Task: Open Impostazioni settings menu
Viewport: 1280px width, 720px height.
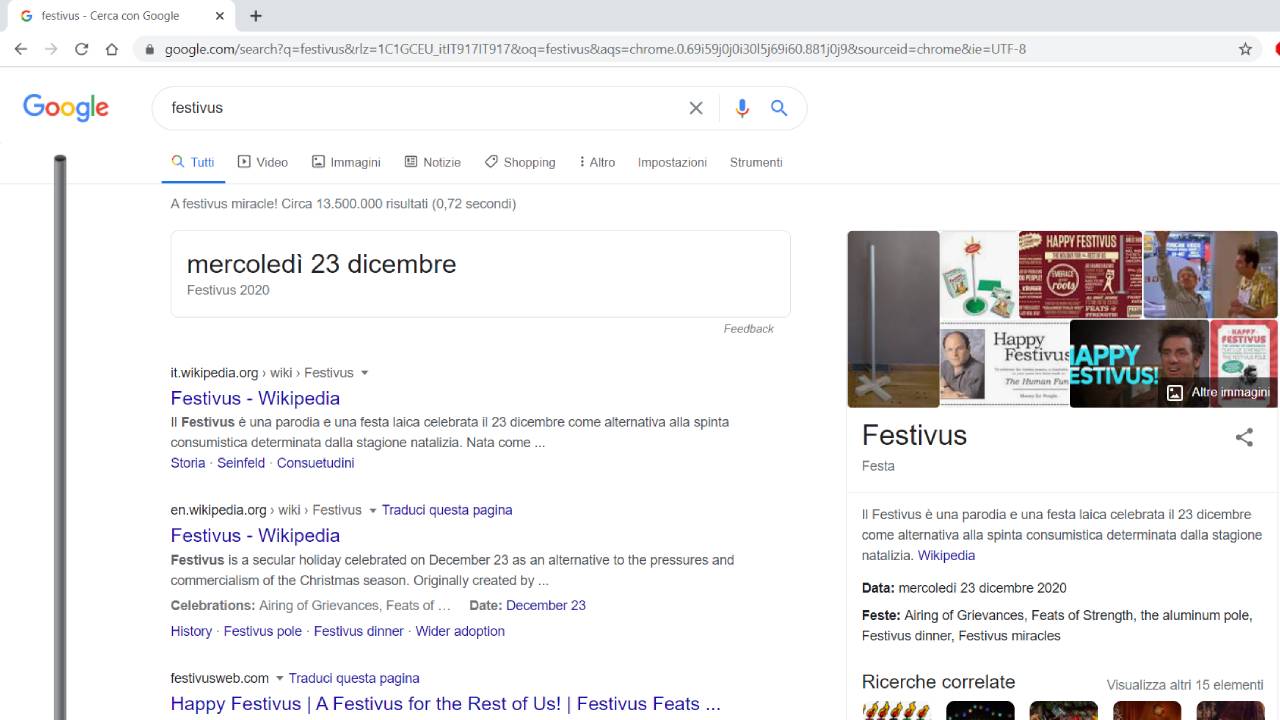Action: click(672, 162)
